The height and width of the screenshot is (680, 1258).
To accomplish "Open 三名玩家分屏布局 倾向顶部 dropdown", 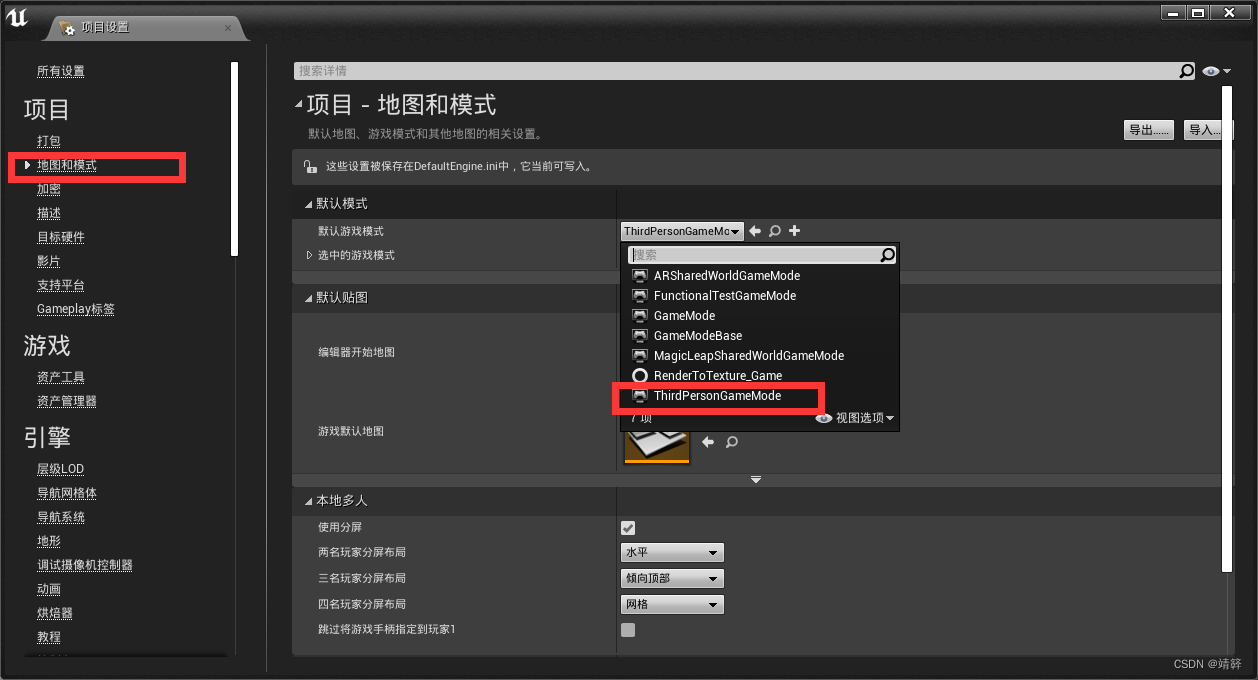I will pos(672,579).
